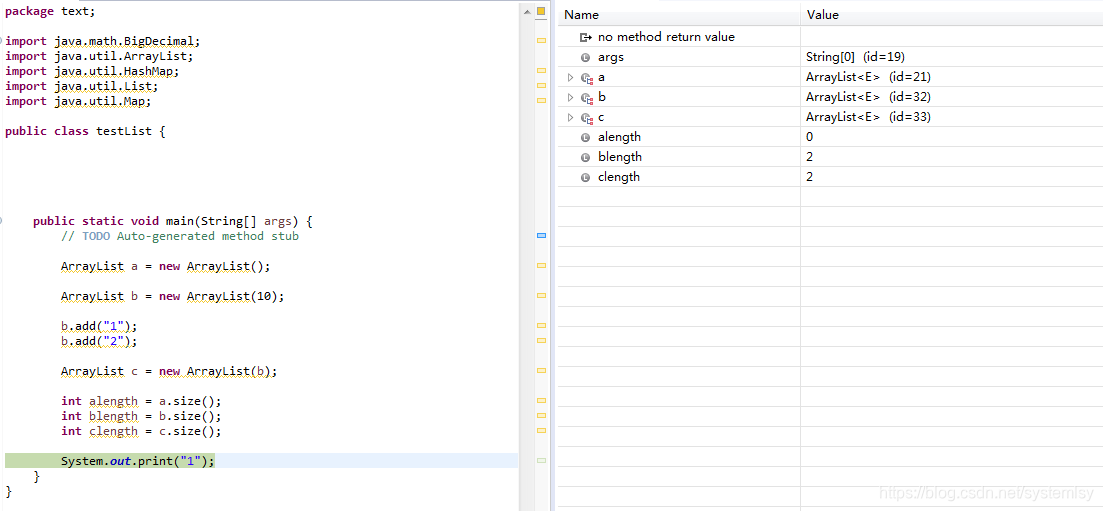Click the '// TODO Auto-generated method stub' comment
The height and width of the screenshot is (511, 1103).
click(179, 236)
